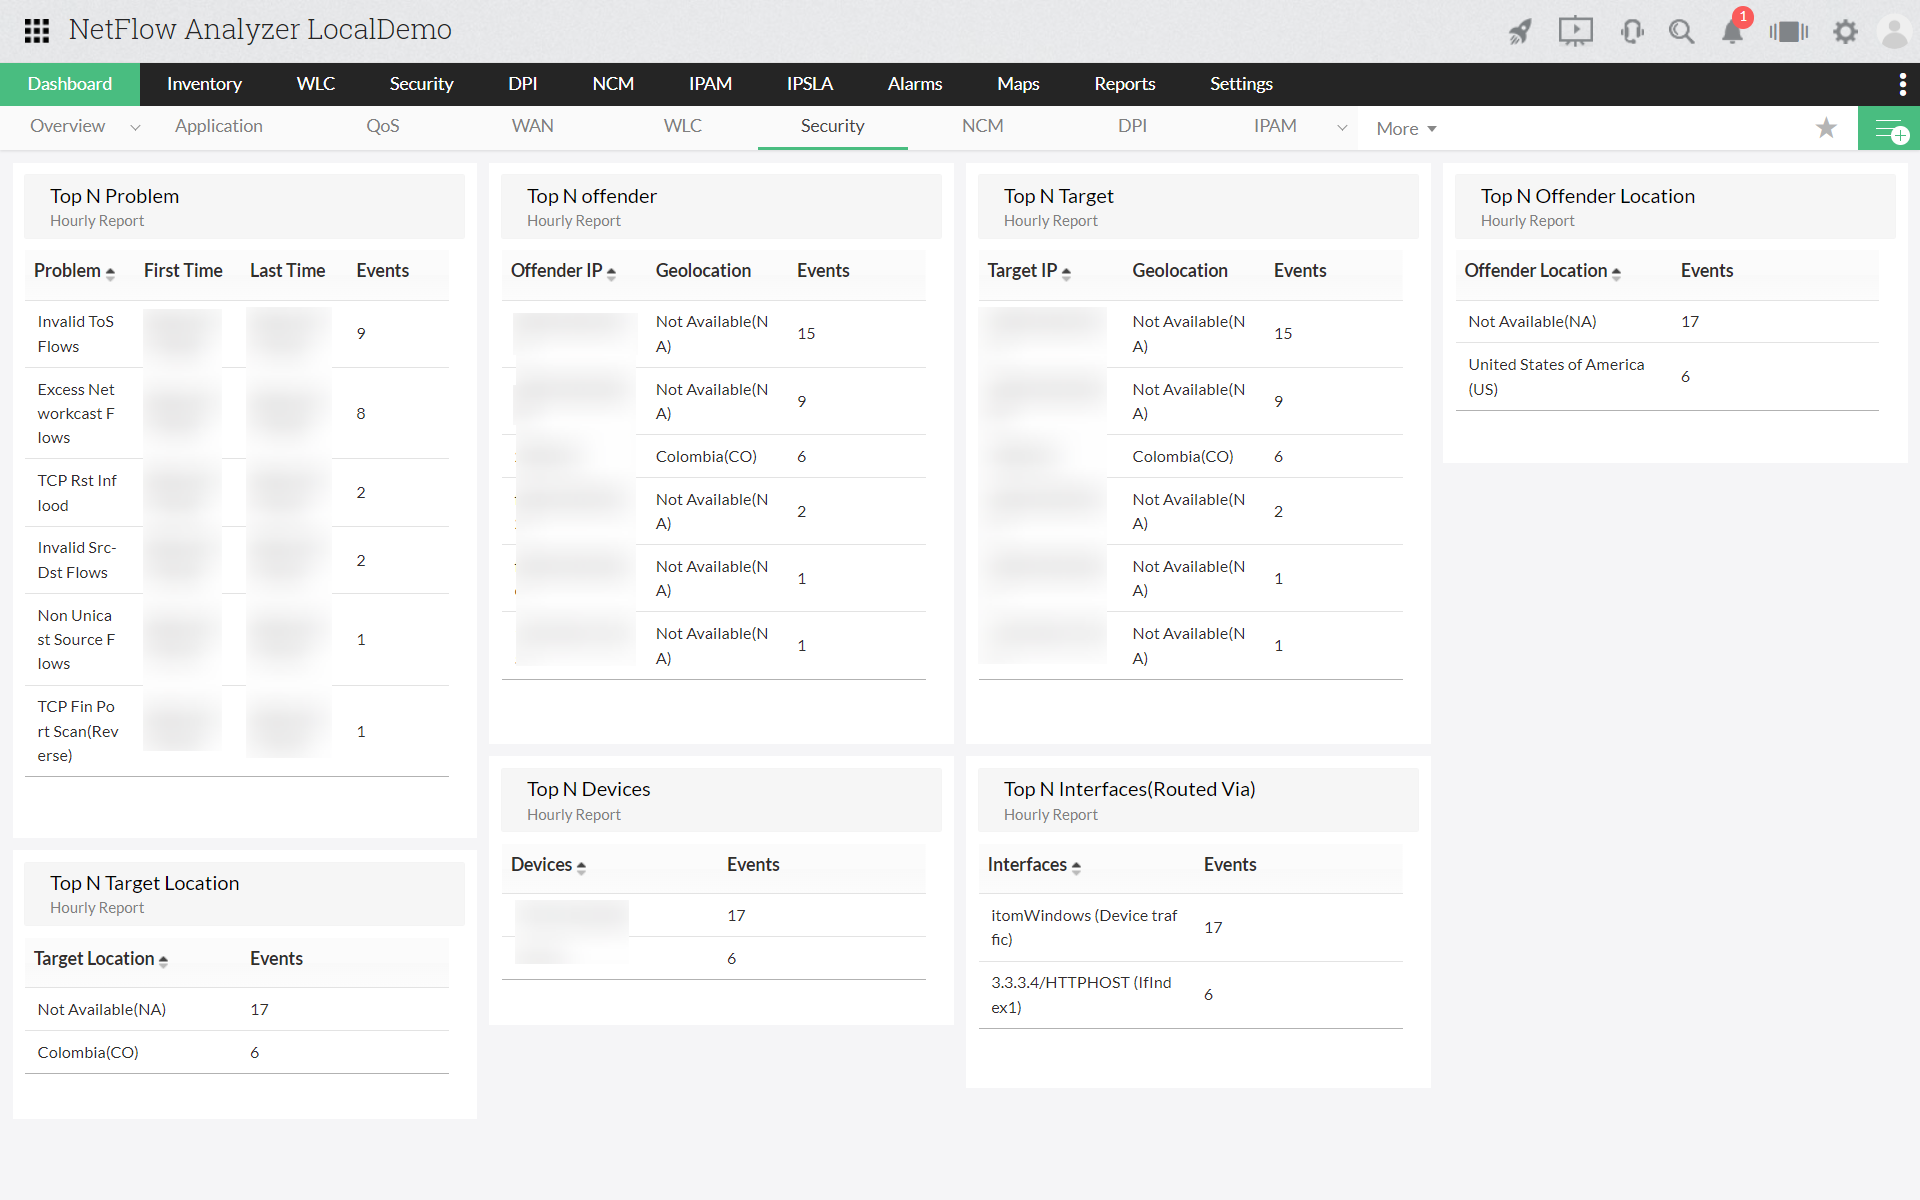Click the rocket quick-start icon
This screenshot has width=1920, height=1200.
pyautogui.click(x=1520, y=32)
